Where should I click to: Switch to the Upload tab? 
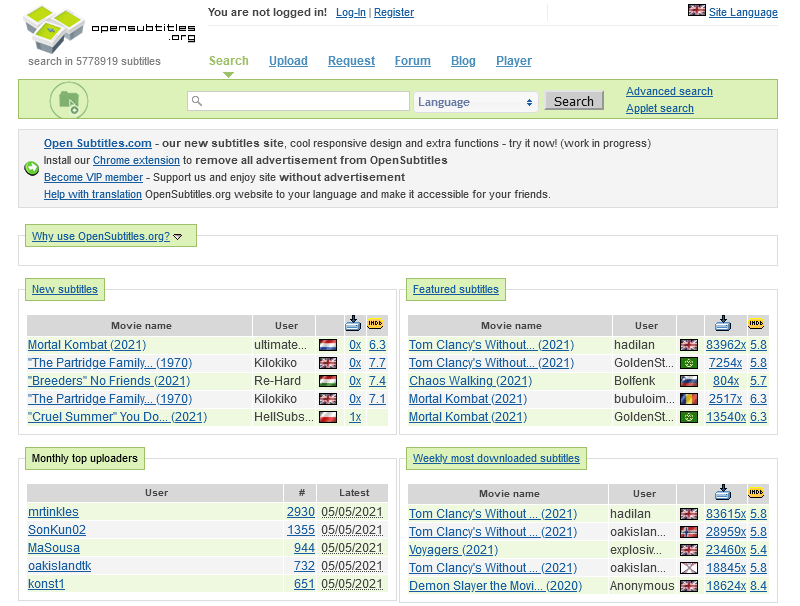coord(288,61)
